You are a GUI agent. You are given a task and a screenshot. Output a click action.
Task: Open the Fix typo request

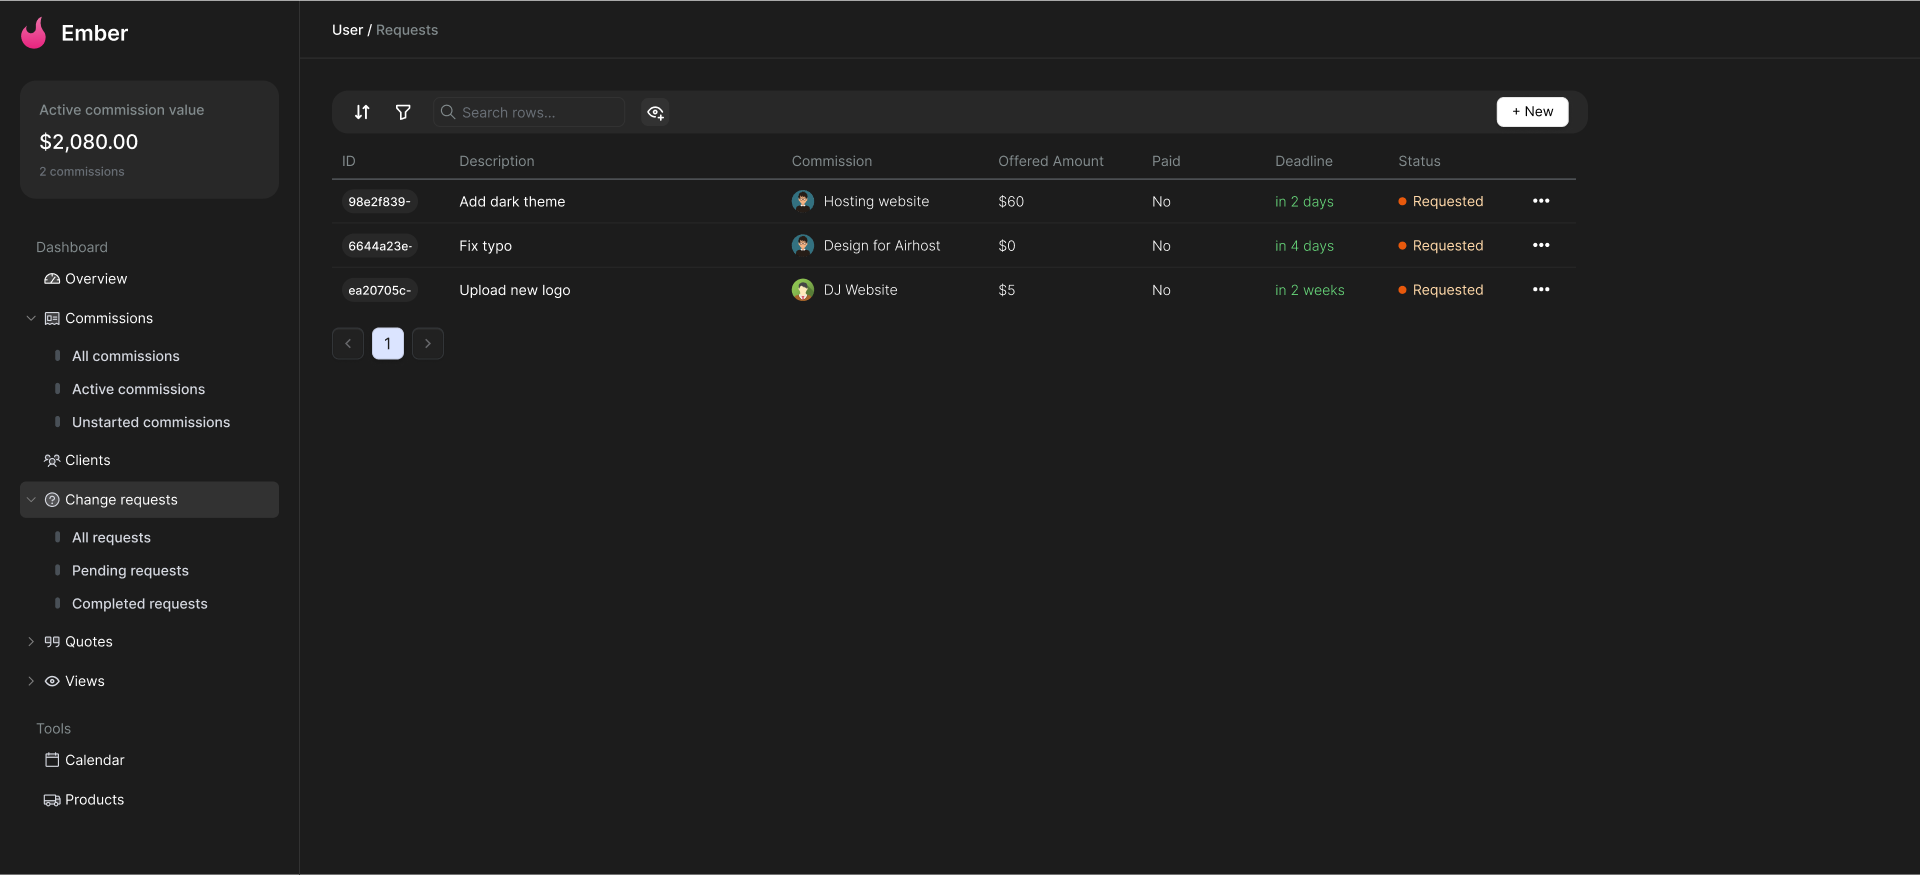485,245
